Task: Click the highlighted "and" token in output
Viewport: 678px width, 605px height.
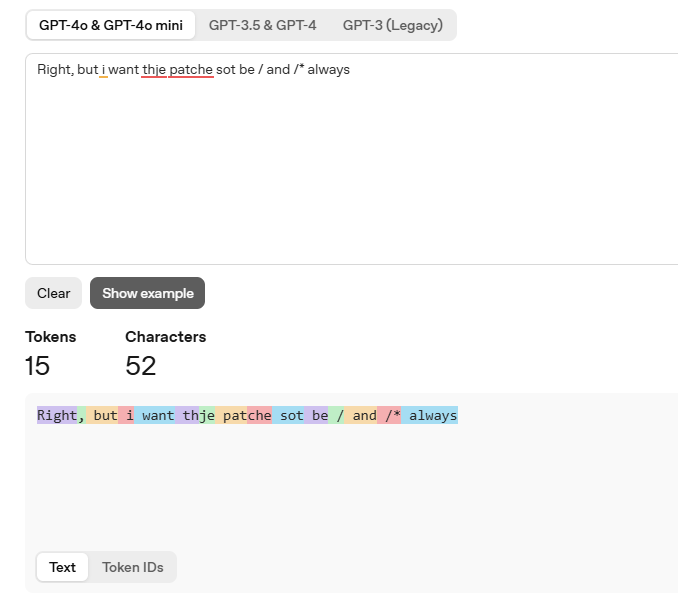Action: [x=362, y=415]
